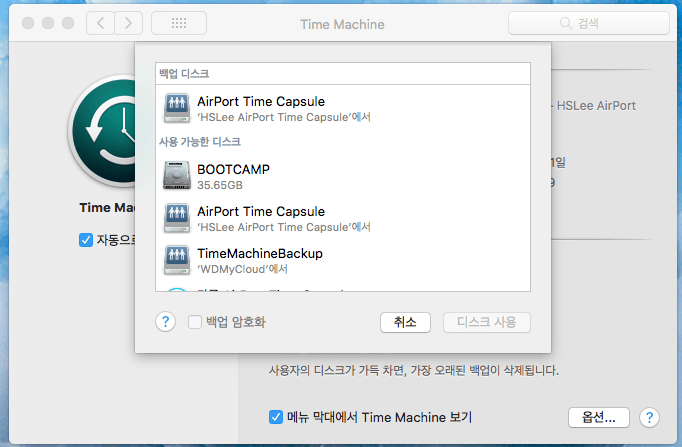Click the disk icon of the available AirPort Time Capsule
The height and width of the screenshot is (447, 682).
click(x=177, y=218)
